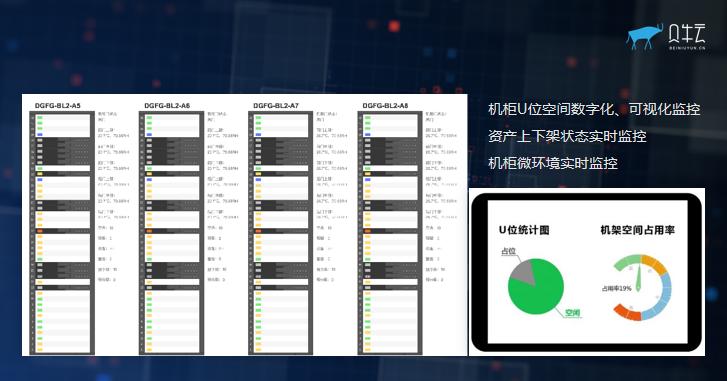Select cabinet title DGFG-BL2-A5
Viewport: 727px width, 381px height.
pos(57,106)
